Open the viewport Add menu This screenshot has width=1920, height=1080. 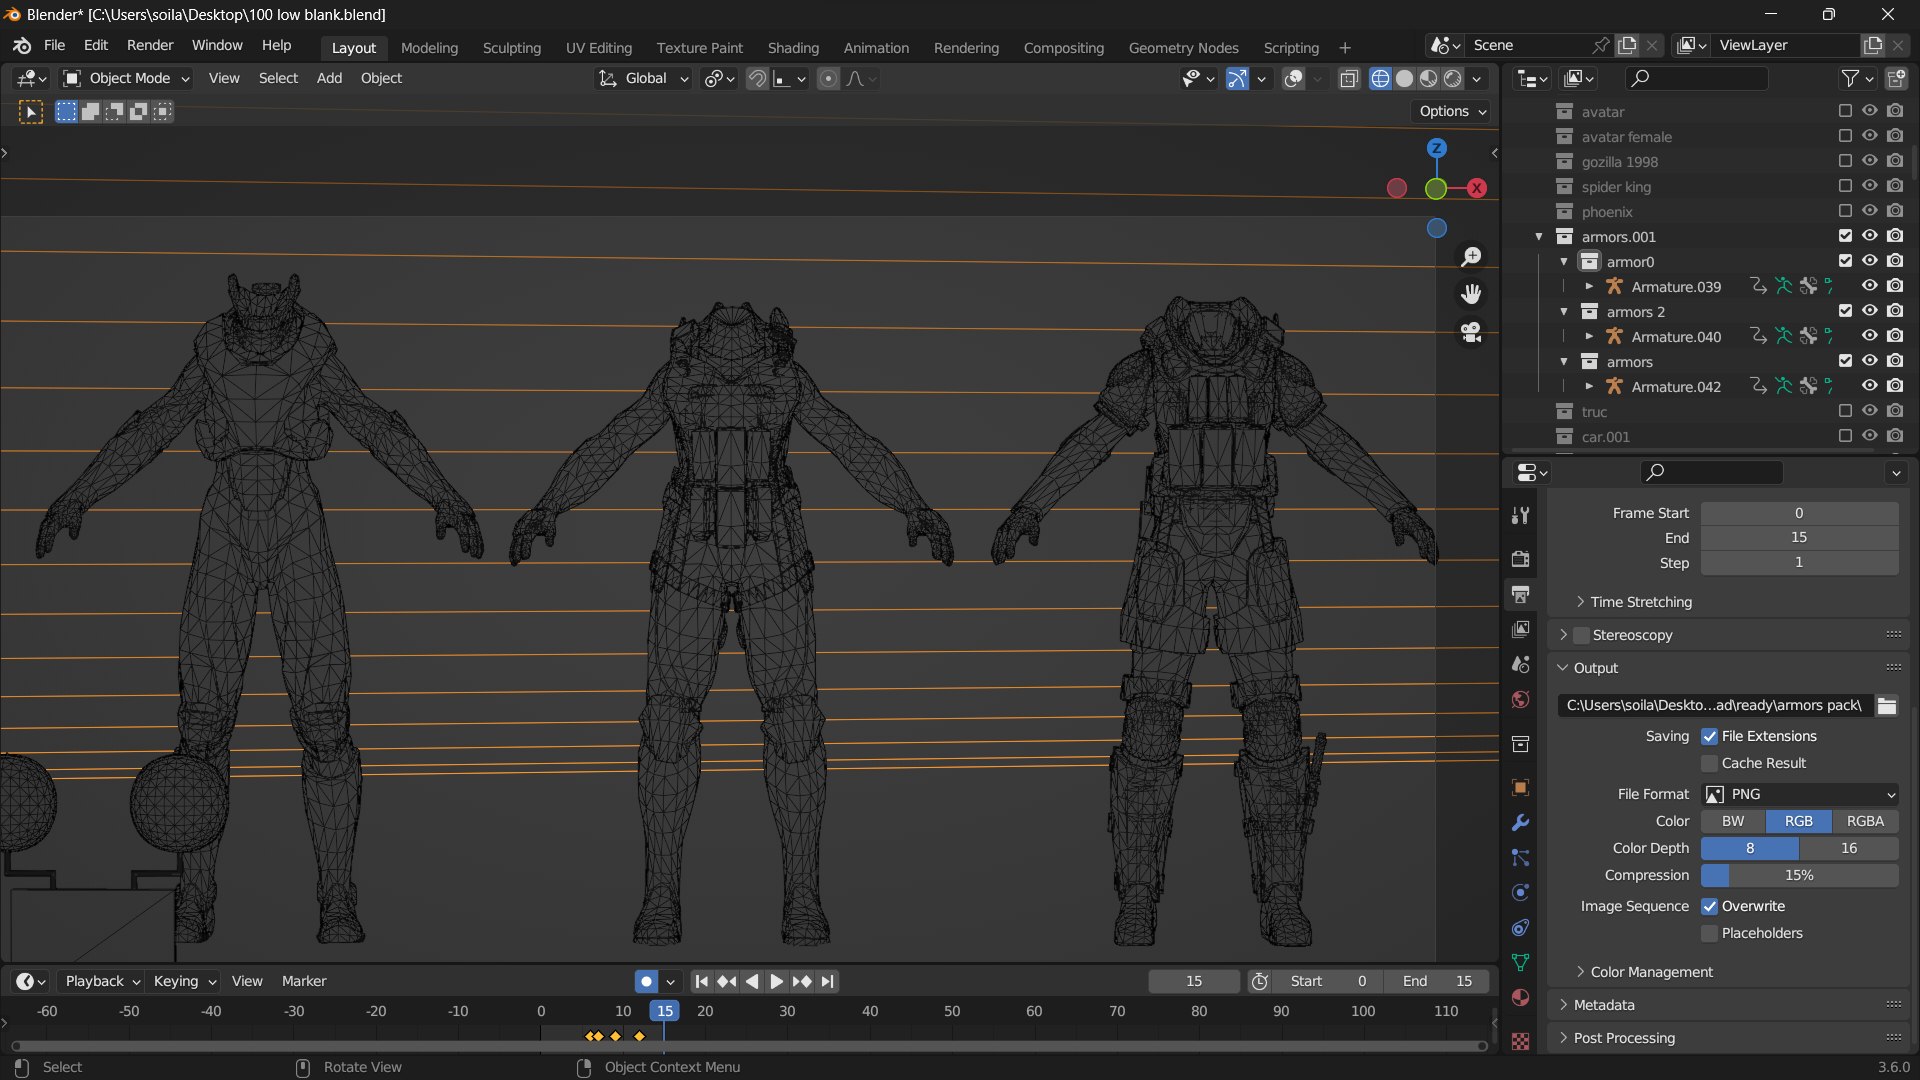(329, 78)
